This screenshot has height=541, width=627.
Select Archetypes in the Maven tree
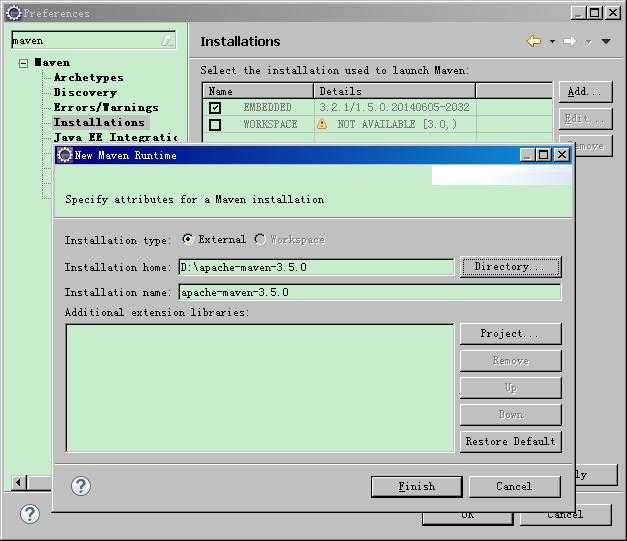coord(88,78)
